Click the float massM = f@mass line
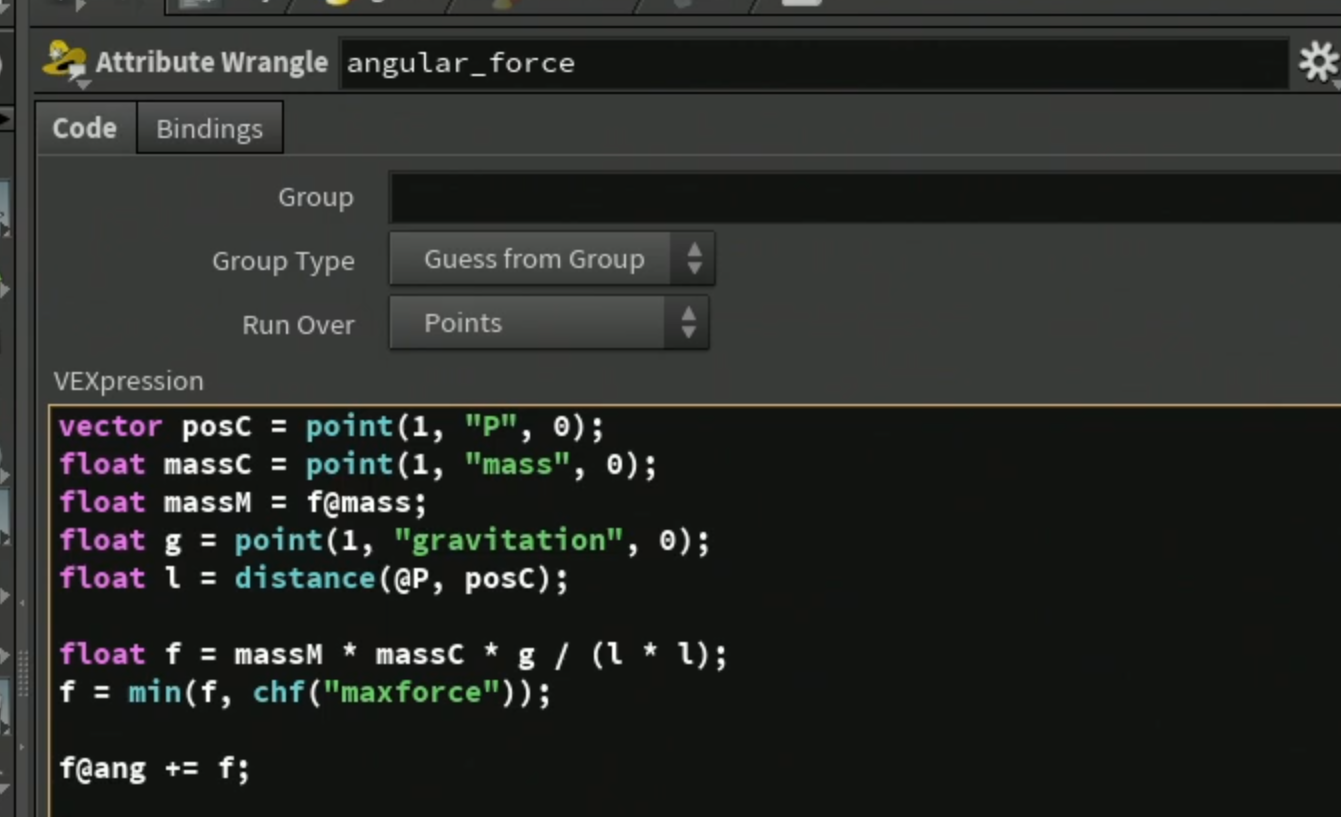 point(243,502)
